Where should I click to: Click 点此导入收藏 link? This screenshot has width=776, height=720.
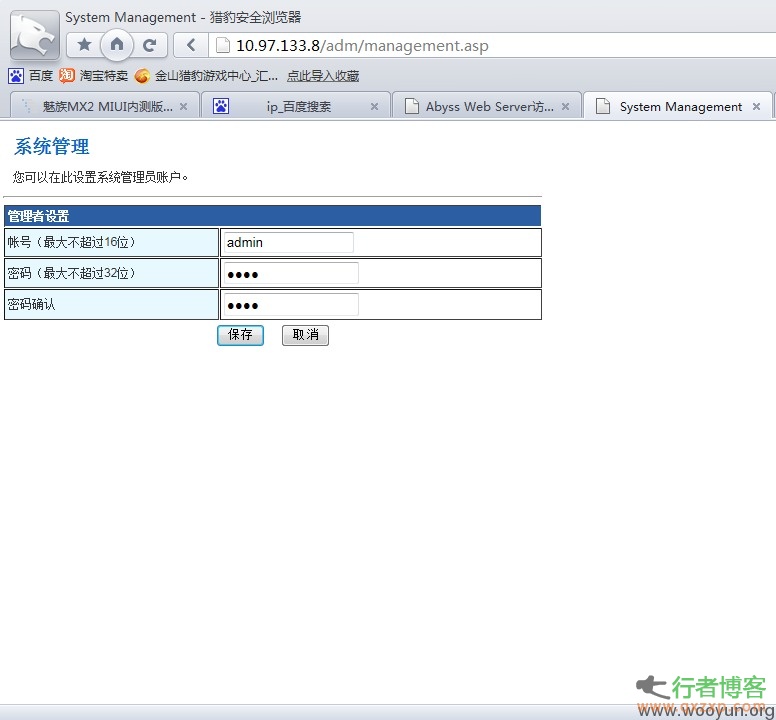pos(323,76)
